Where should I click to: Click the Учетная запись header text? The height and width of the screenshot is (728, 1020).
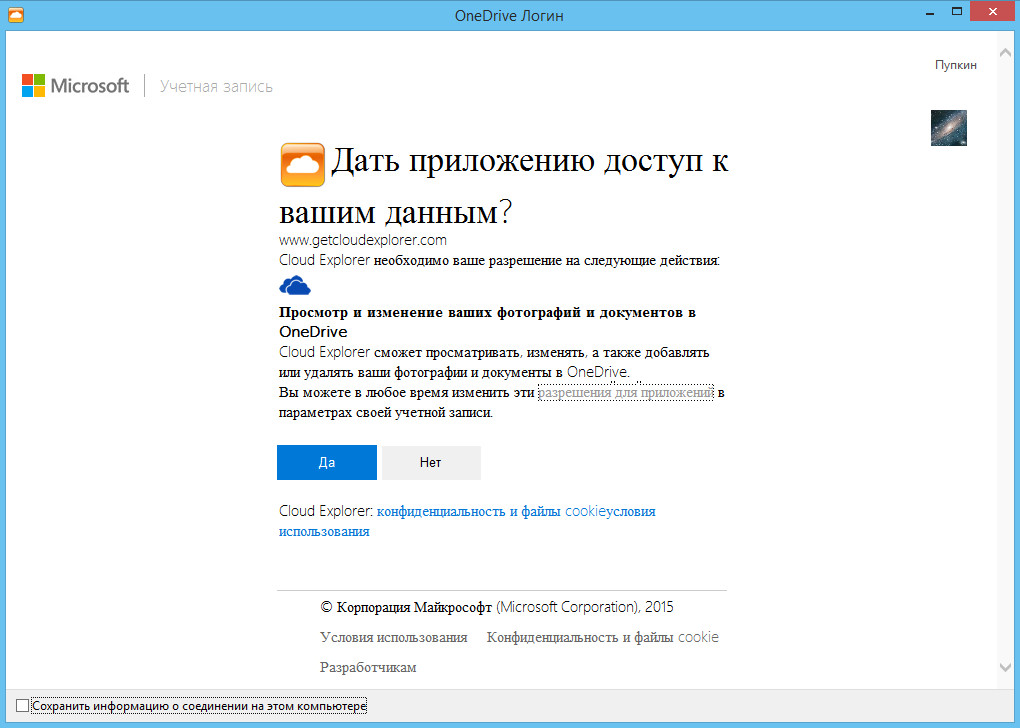pos(216,87)
